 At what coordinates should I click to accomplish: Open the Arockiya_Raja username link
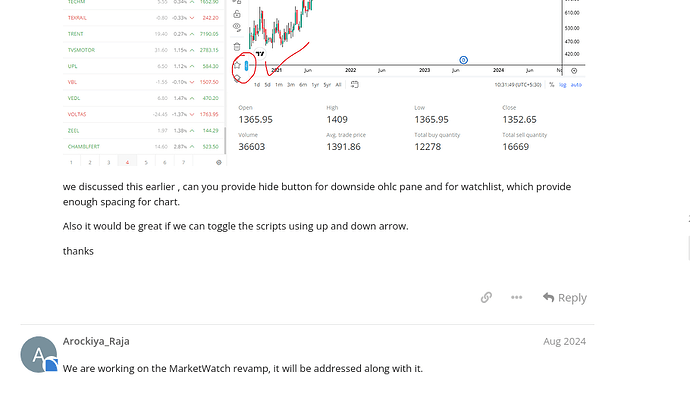96,341
